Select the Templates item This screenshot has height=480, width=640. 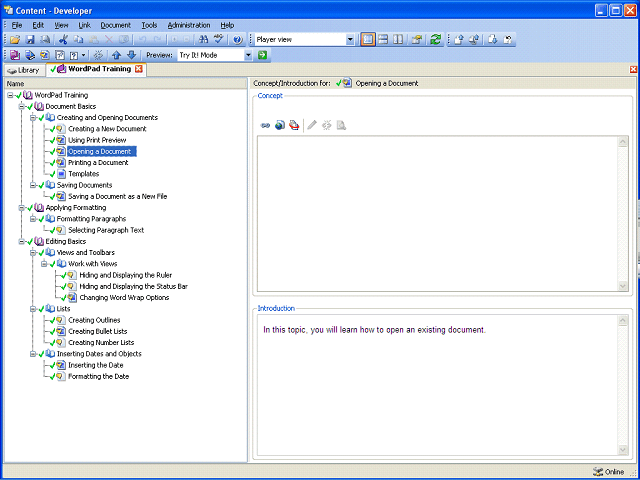coord(84,174)
